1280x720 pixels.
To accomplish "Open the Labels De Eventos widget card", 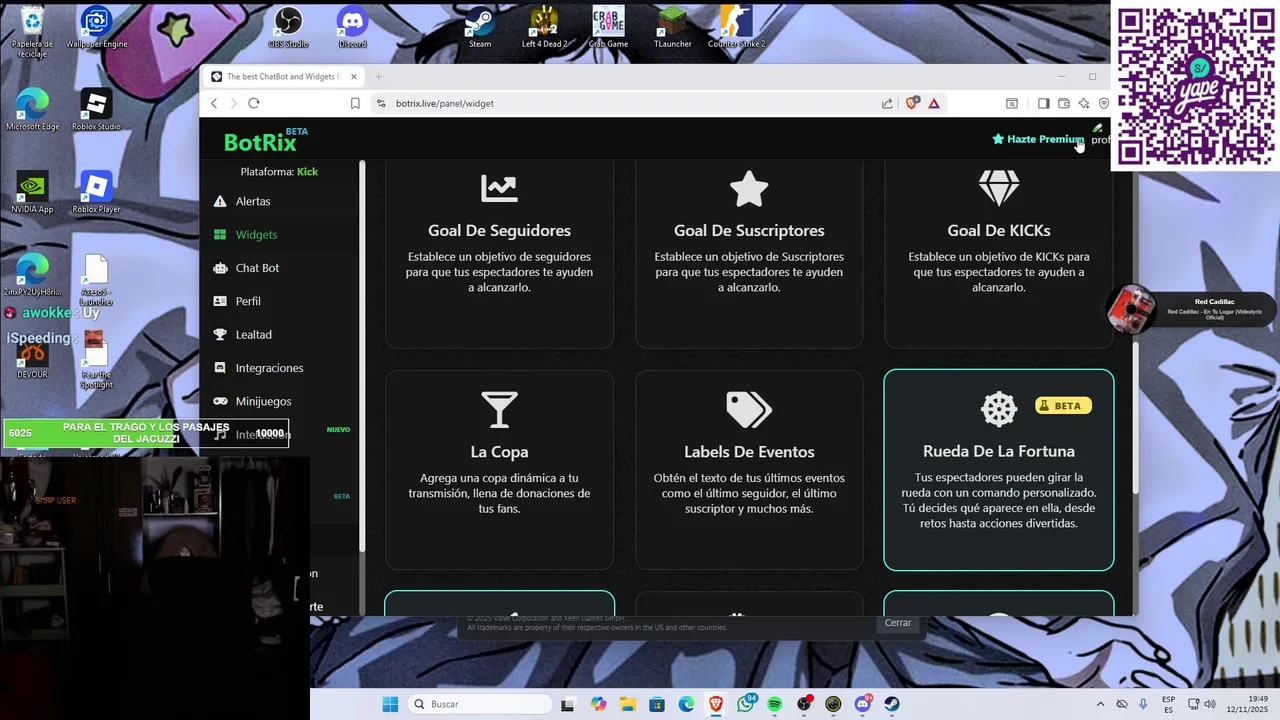I will click(x=749, y=470).
